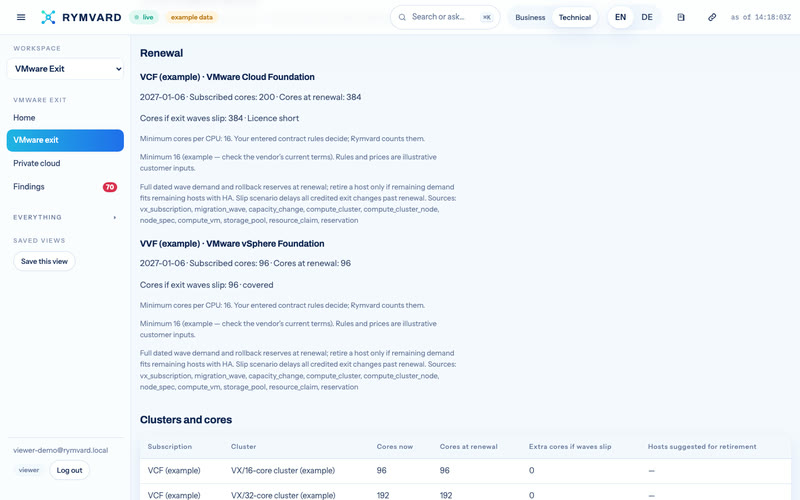Copy link with the chain icon

(x=712, y=17)
